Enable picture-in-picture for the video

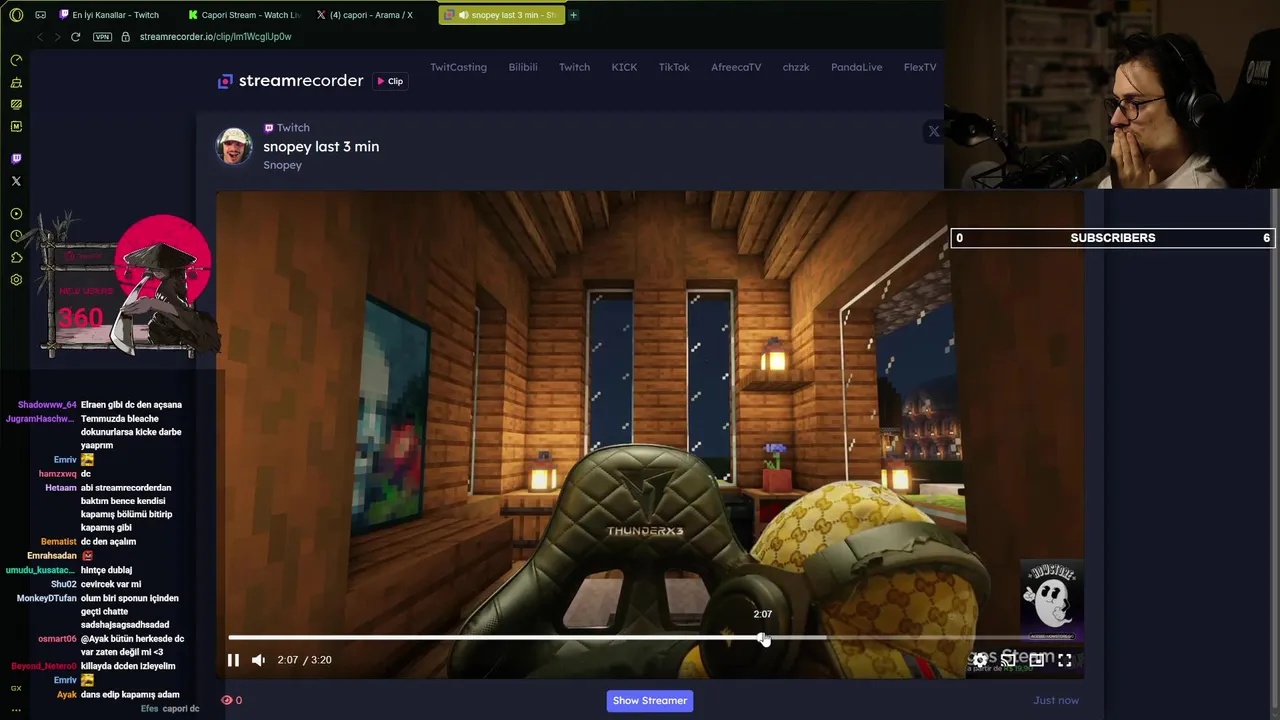point(1037,660)
